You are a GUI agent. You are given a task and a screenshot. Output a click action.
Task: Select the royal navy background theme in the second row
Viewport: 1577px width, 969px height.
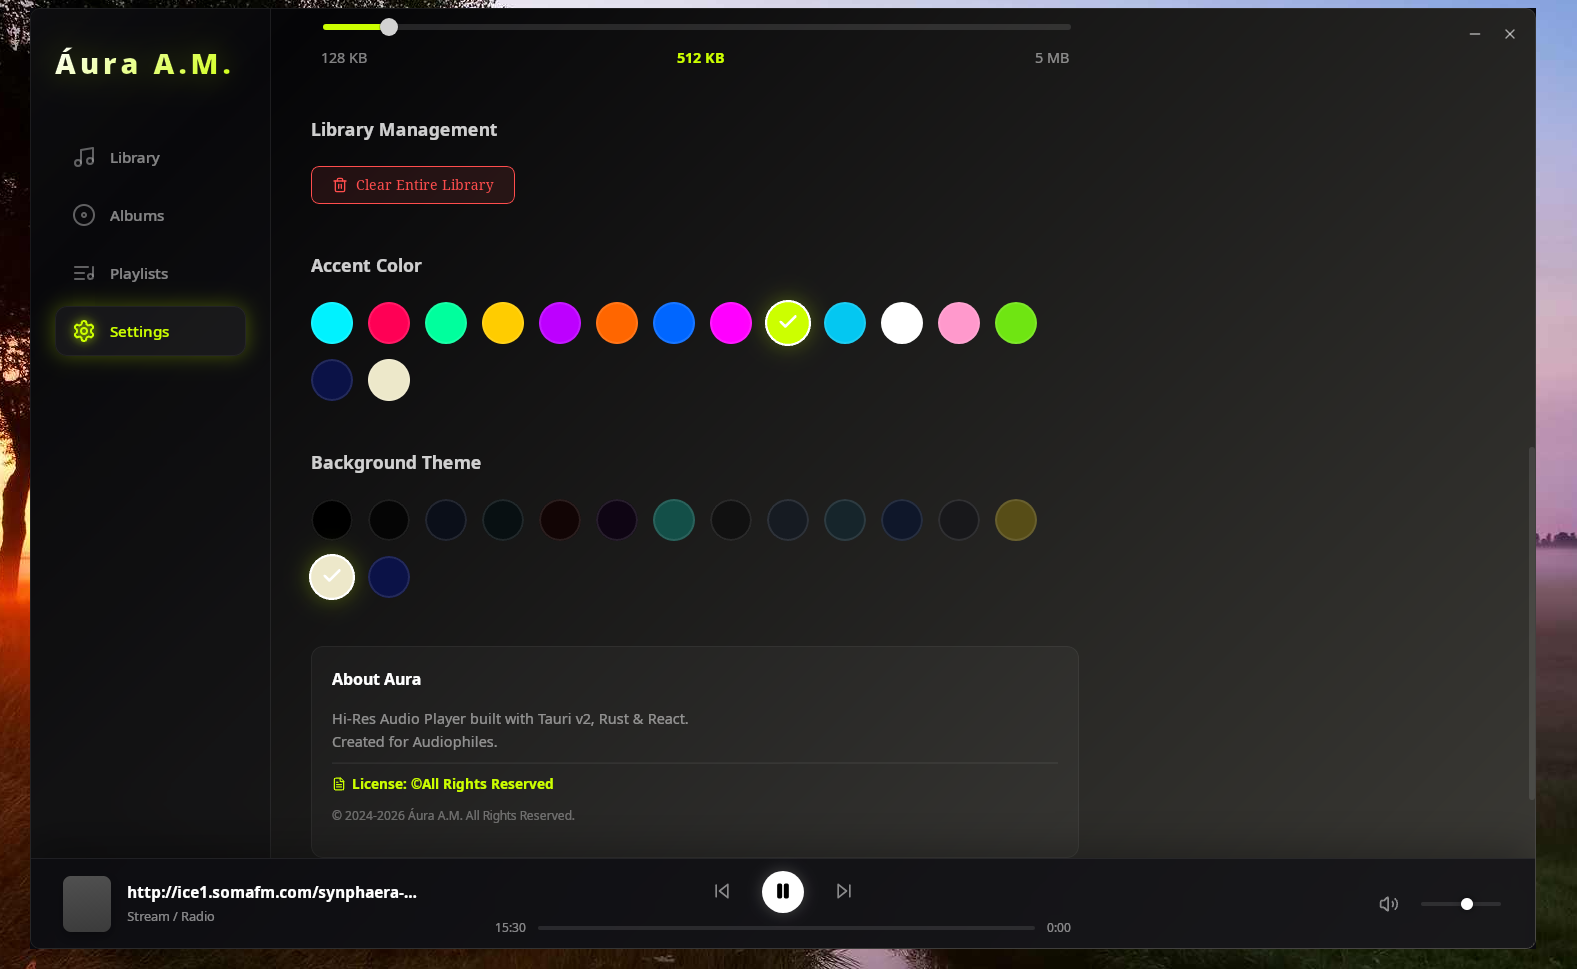(389, 577)
